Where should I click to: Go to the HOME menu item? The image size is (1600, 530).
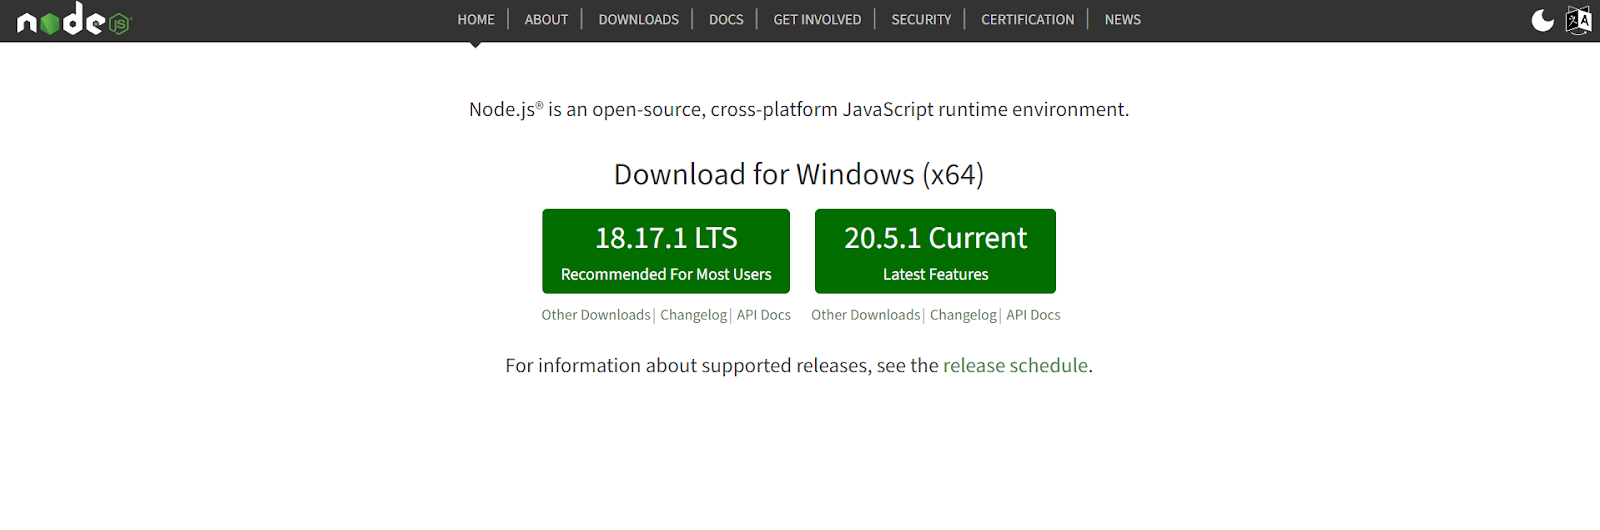click(476, 19)
